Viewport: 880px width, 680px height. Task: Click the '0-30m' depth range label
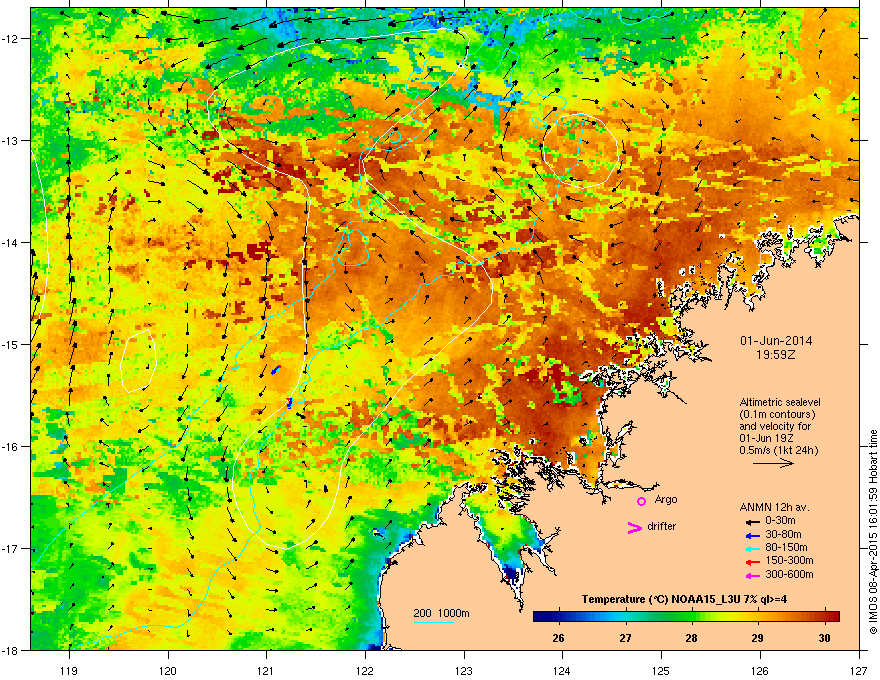[780, 521]
